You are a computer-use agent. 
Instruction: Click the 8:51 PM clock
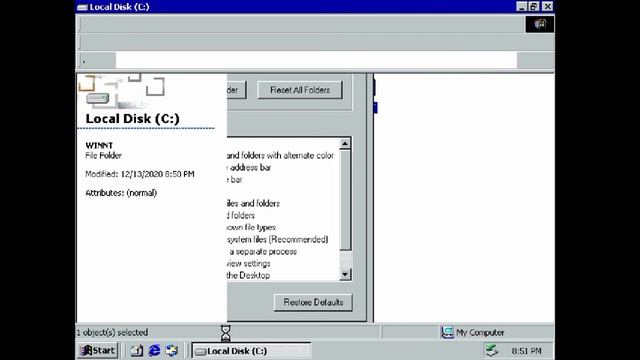(x=527, y=351)
